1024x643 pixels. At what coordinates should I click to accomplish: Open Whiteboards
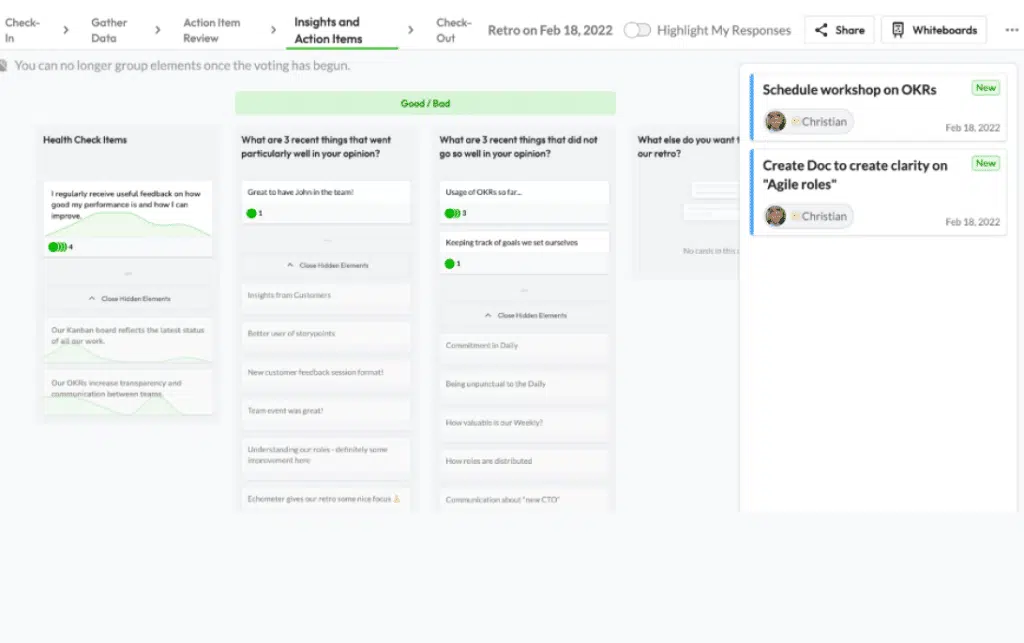pos(934,30)
